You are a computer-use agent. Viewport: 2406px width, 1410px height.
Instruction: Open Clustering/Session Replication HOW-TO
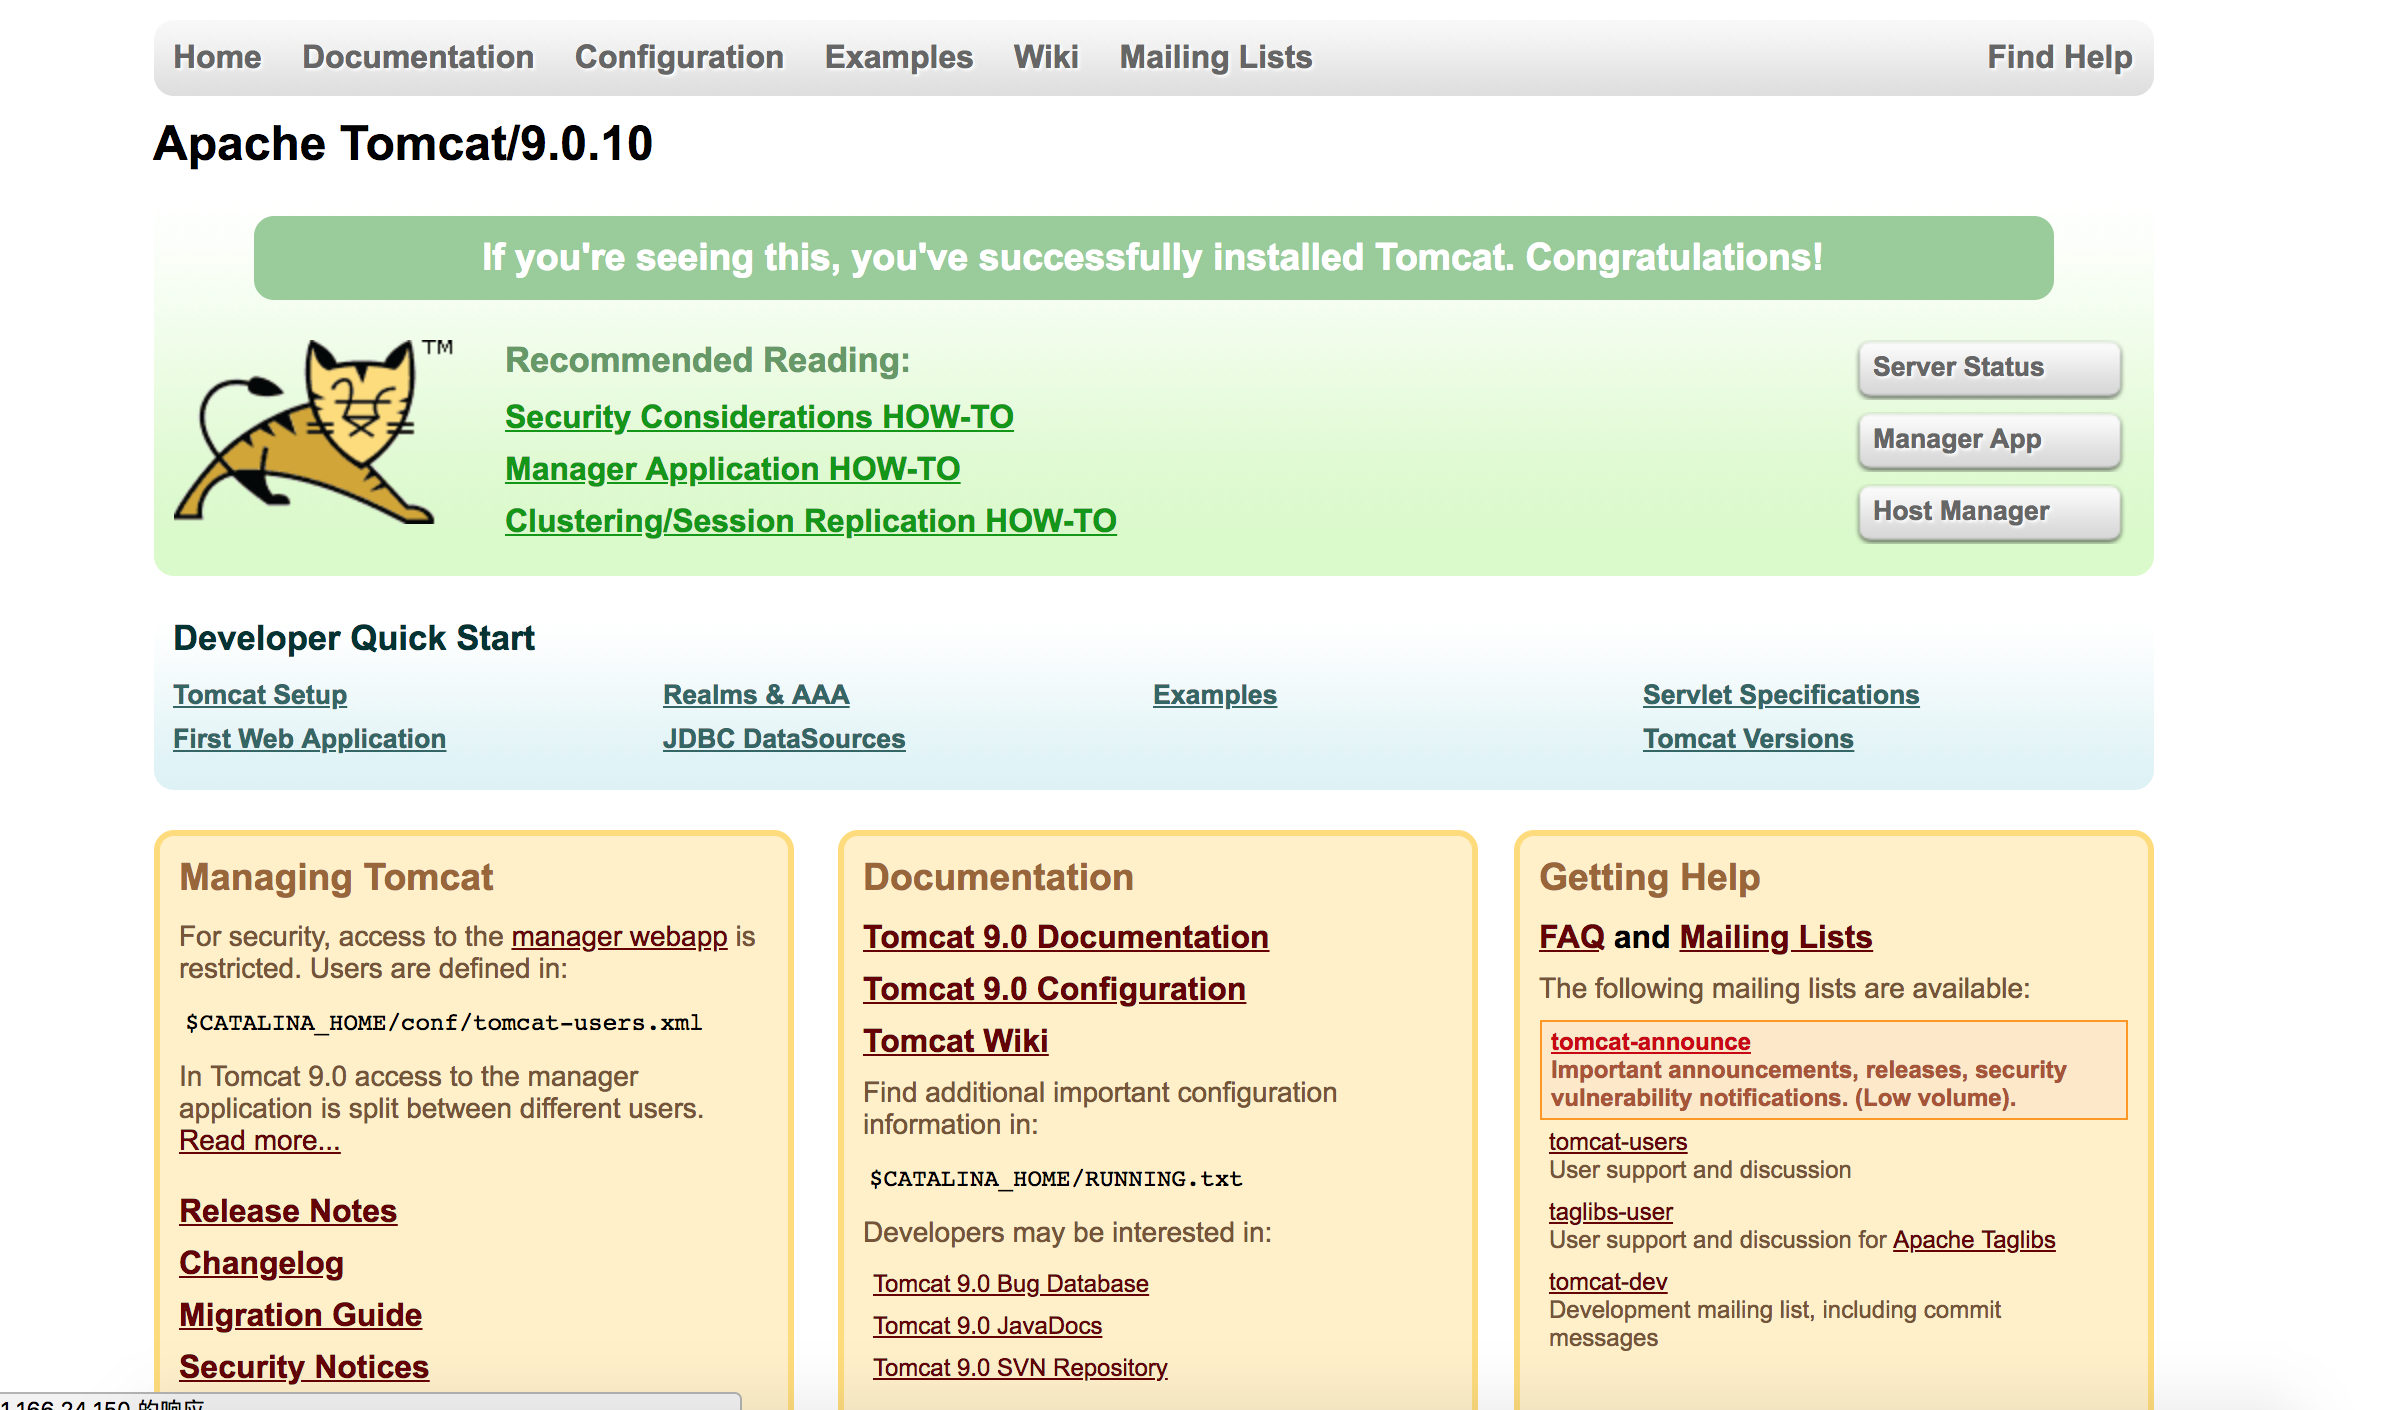click(812, 520)
